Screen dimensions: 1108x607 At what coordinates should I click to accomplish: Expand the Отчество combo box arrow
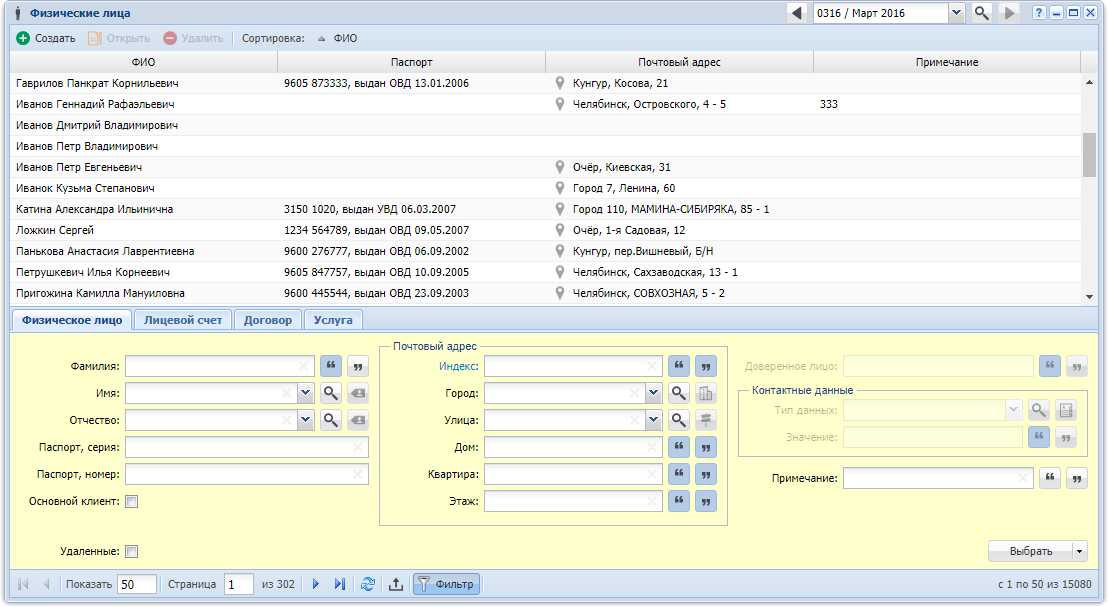pyautogui.click(x=305, y=420)
